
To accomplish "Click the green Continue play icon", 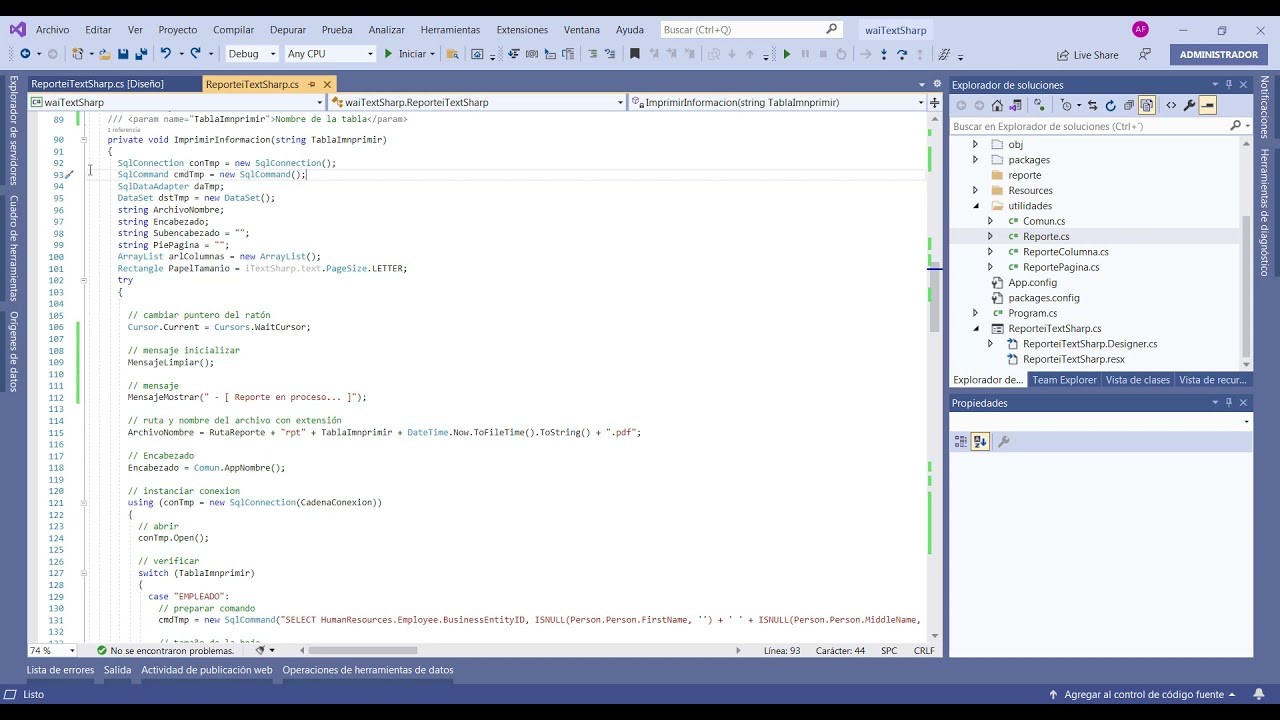I will tap(786, 54).
